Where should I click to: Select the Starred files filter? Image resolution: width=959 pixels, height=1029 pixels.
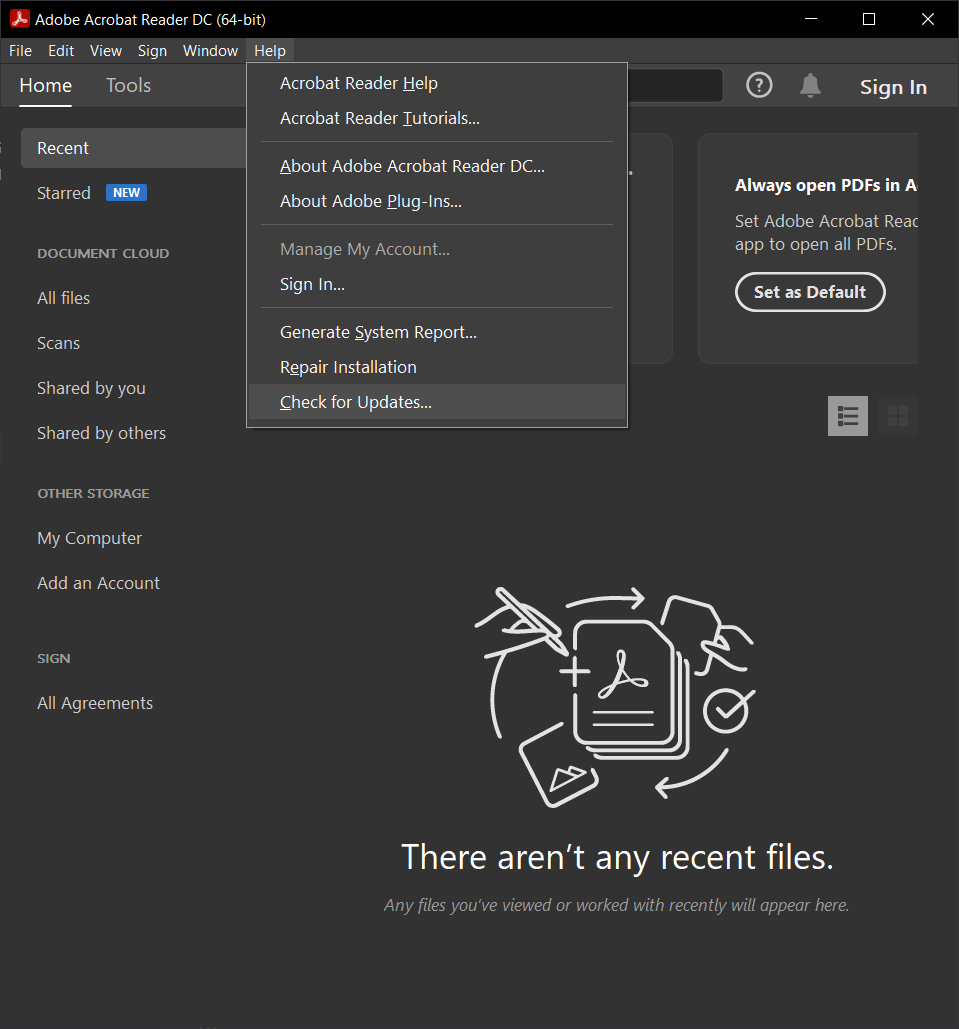[63, 193]
